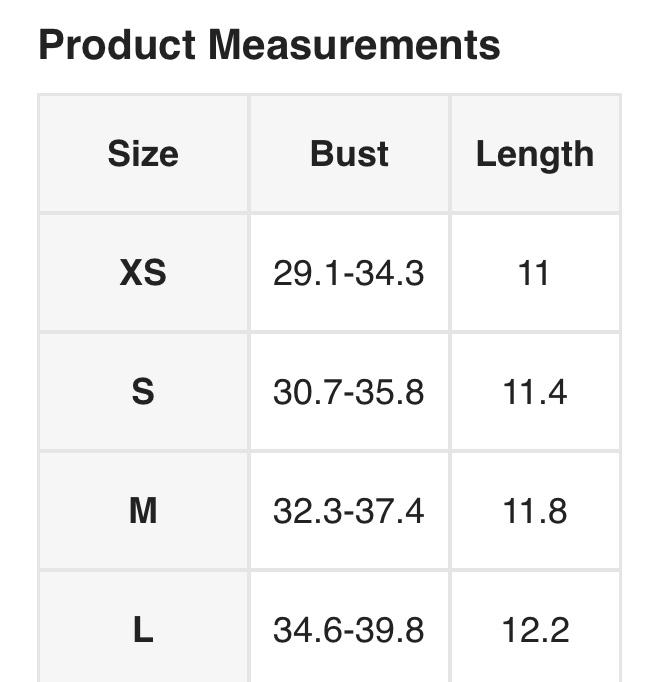This screenshot has height=682, width=647.
Task: Select the M size row label
Action: click(x=143, y=511)
